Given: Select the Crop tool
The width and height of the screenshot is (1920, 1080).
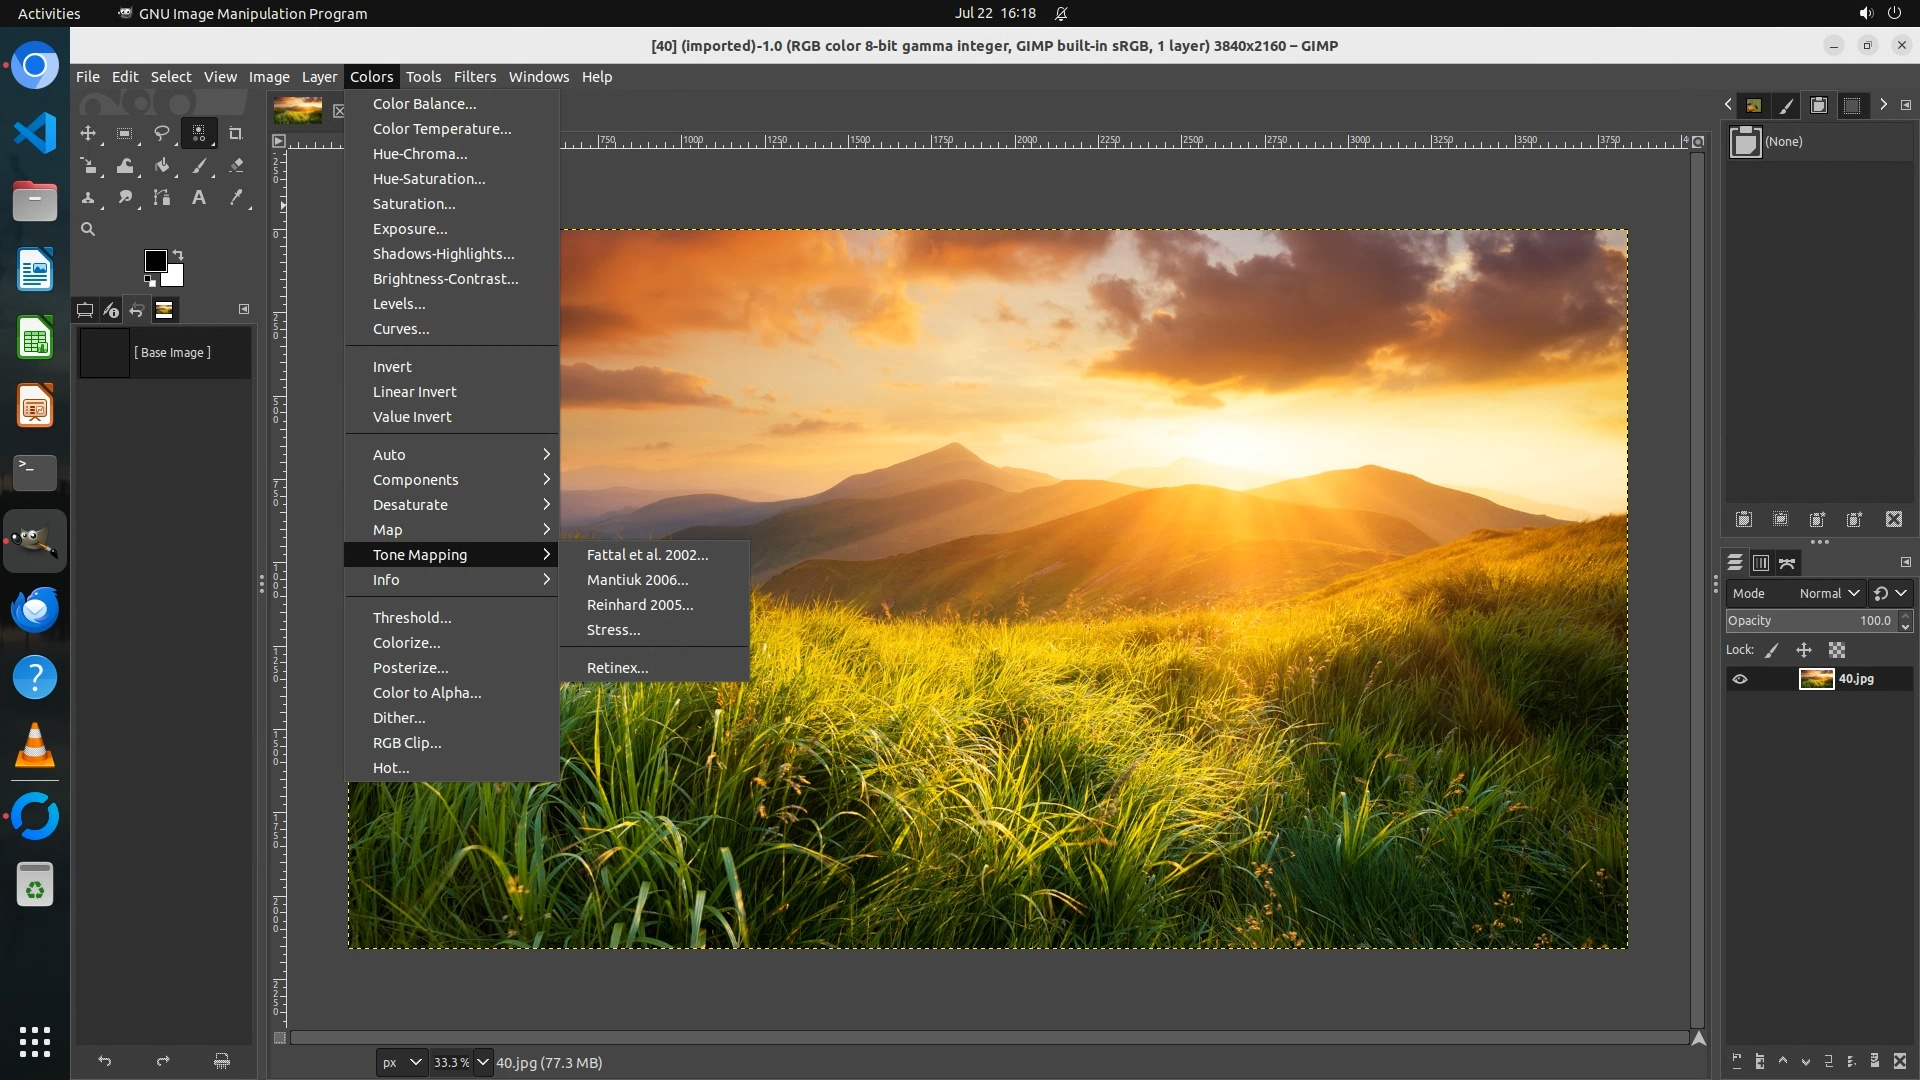Looking at the screenshot, I should [236, 133].
